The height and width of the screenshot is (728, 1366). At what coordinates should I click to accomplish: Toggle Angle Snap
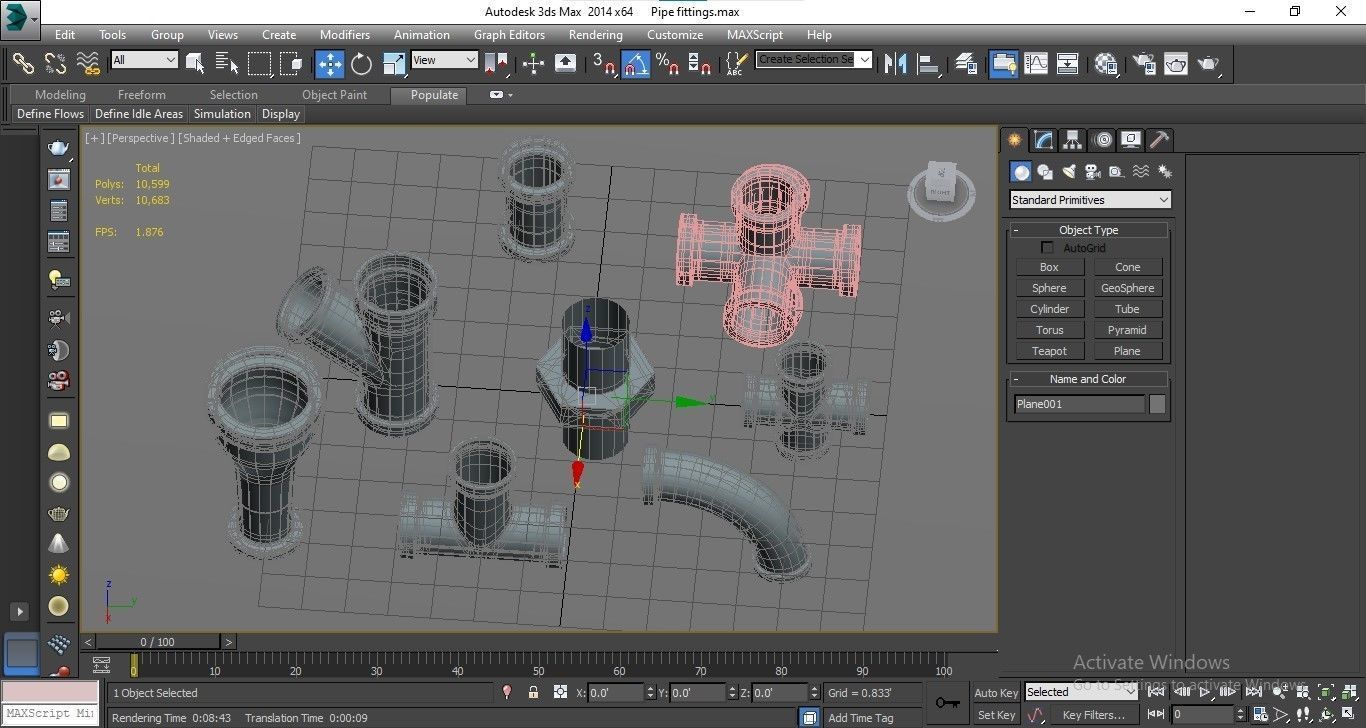point(636,64)
